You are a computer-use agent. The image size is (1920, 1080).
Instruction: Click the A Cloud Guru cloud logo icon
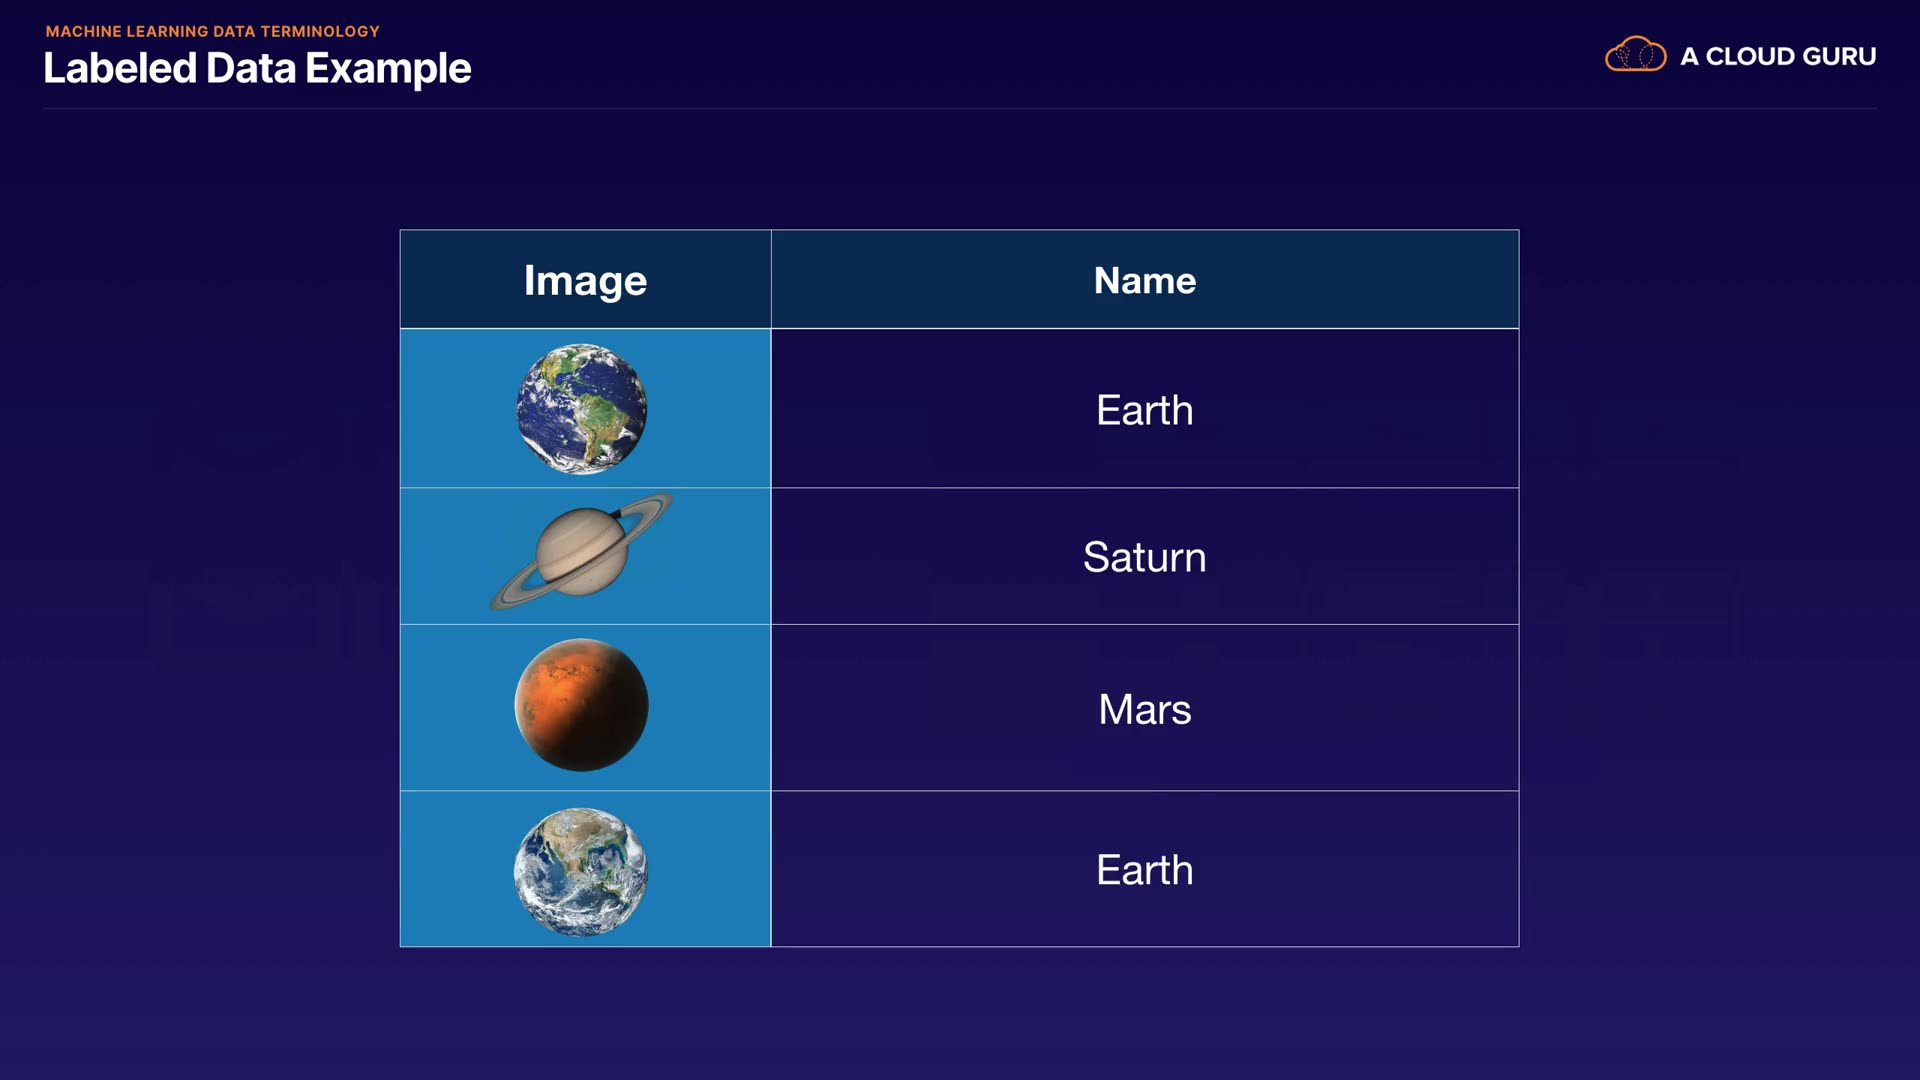(x=1635, y=55)
